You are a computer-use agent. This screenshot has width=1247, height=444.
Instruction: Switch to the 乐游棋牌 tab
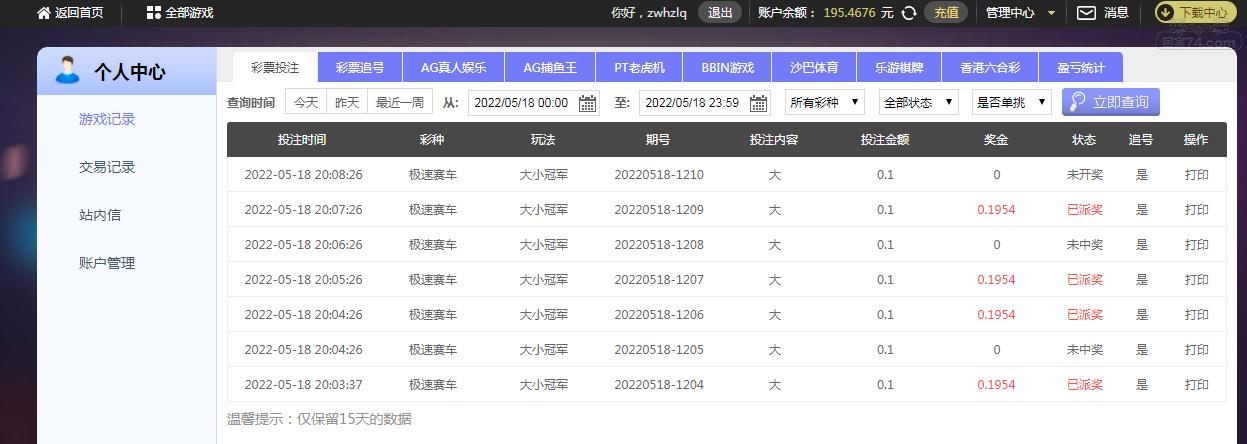pos(899,68)
